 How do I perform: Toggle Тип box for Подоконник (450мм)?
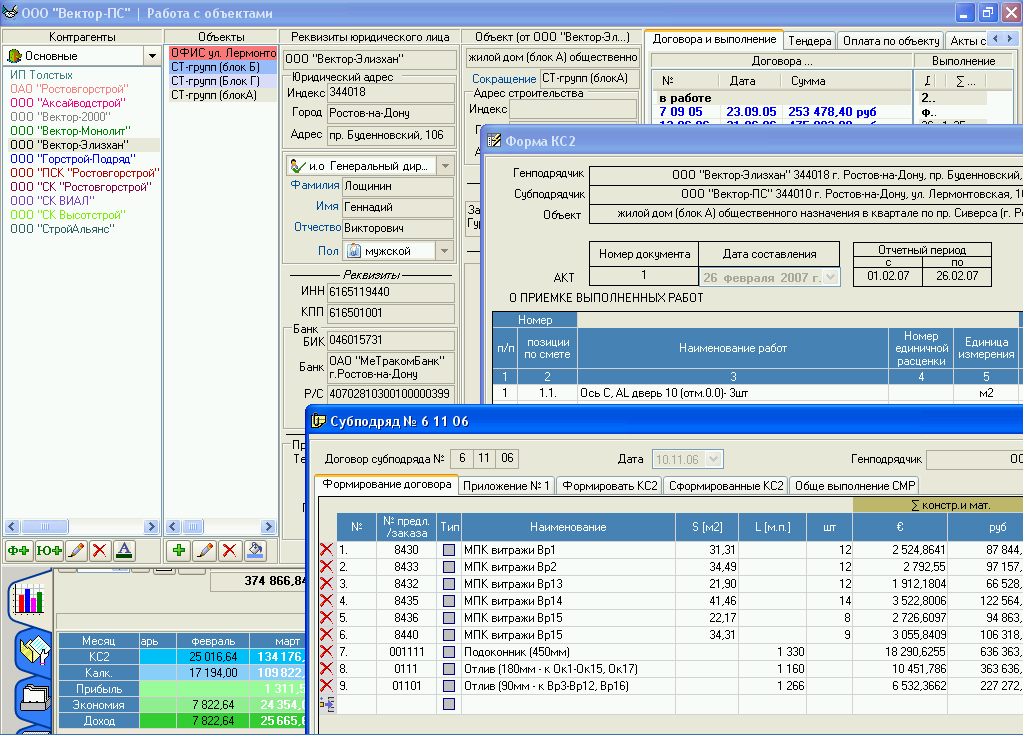pyautogui.click(x=449, y=652)
